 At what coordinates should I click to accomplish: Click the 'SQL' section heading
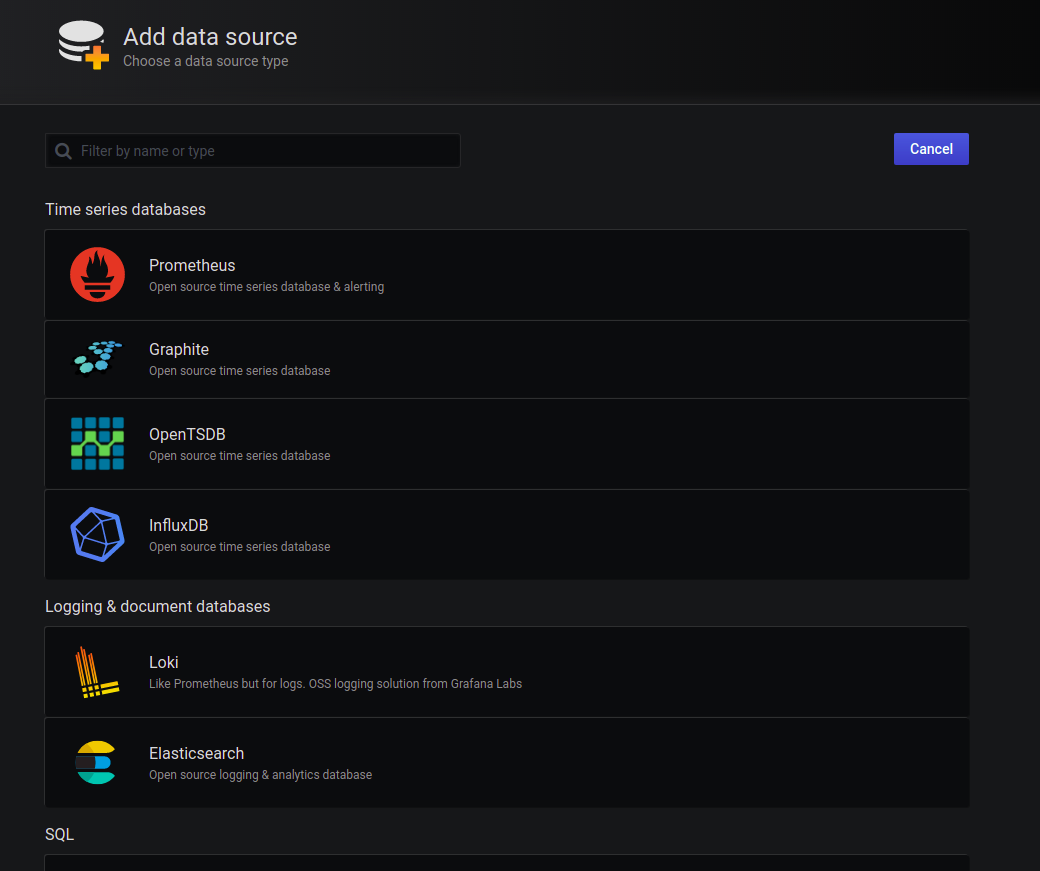click(x=59, y=835)
